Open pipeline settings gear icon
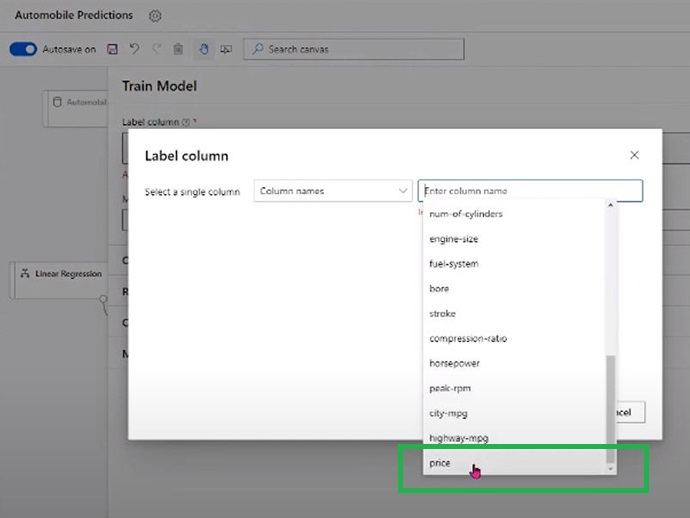Screen dimensions: 690x518 pos(155,16)
